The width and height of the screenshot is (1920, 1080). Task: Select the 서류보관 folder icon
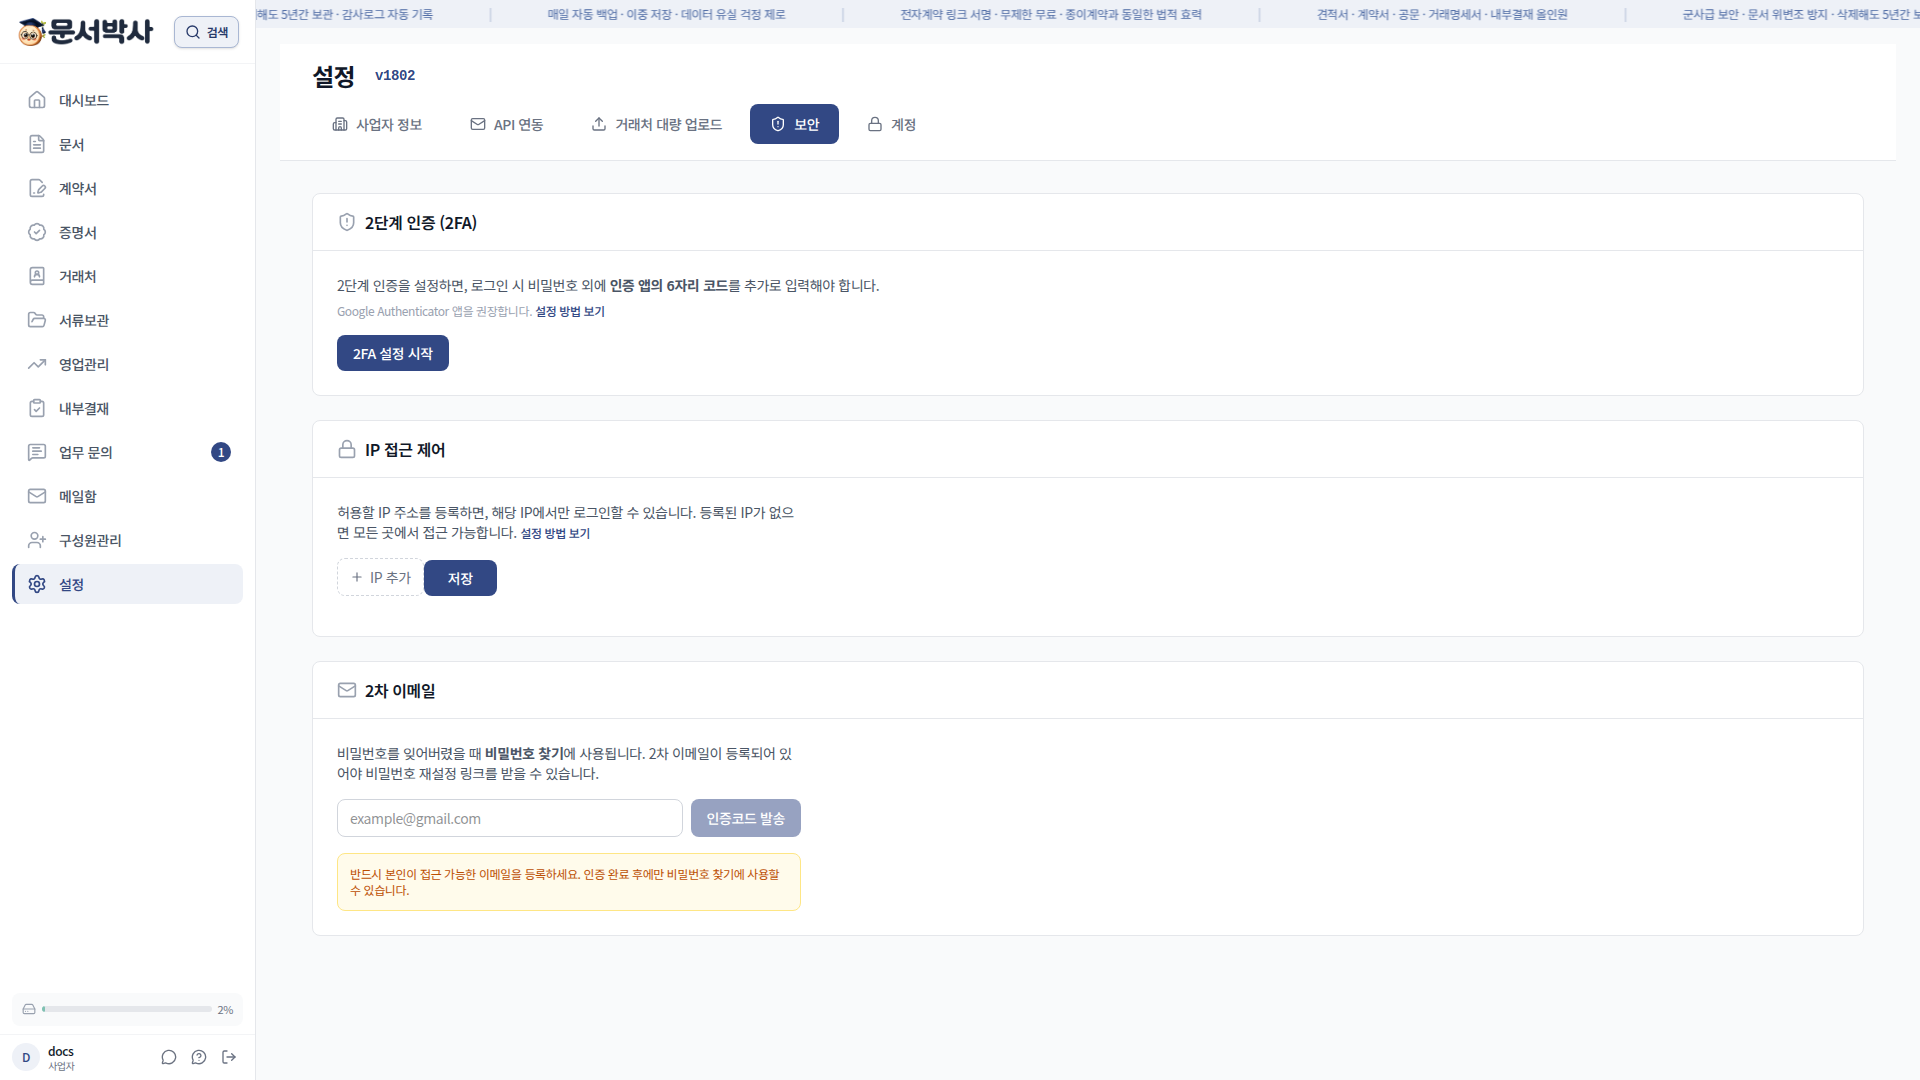[x=37, y=320]
